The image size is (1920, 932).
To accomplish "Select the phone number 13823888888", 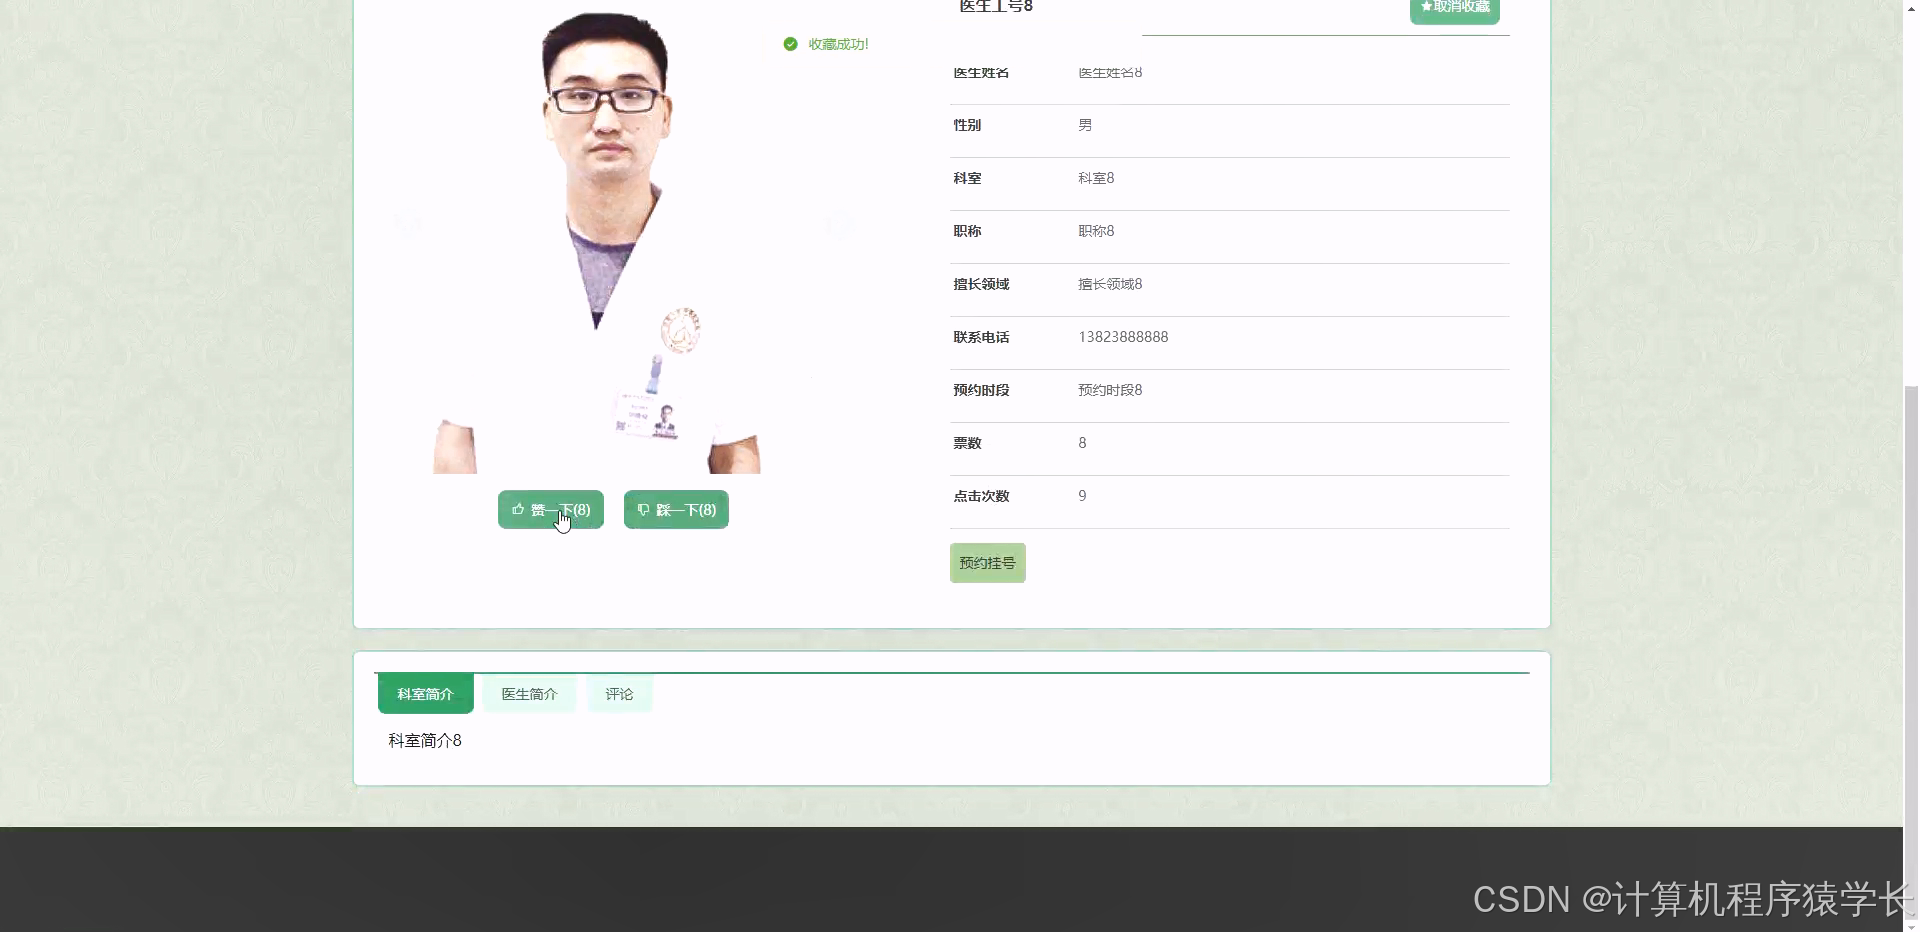I will (1122, 337).
